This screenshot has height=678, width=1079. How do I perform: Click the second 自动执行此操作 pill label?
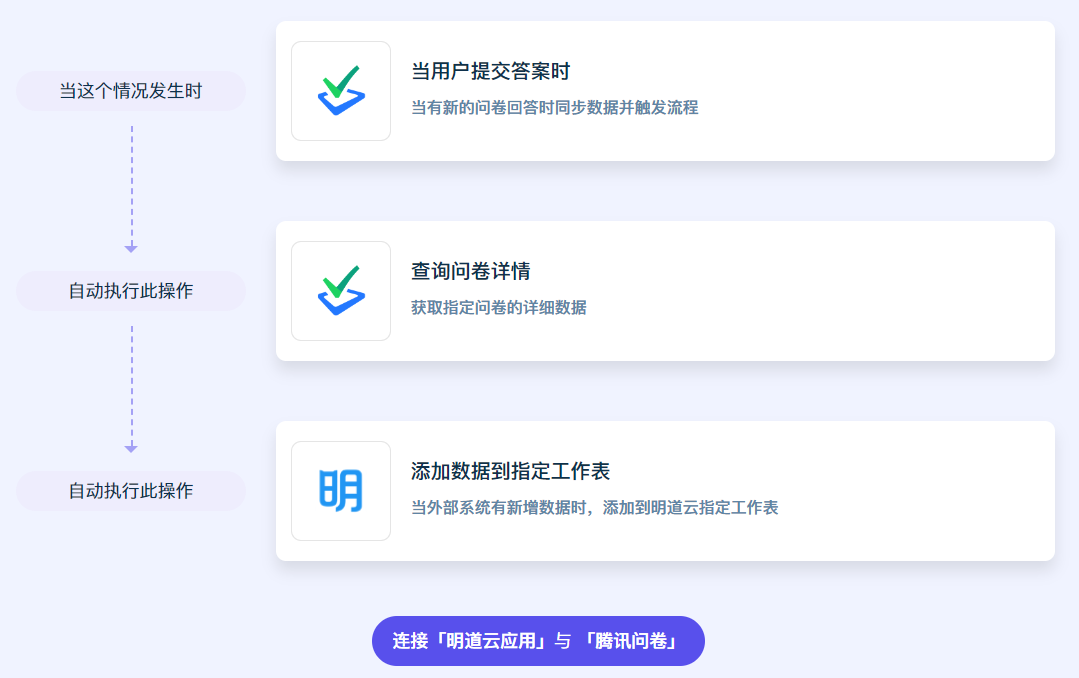click(x=131, y=491)
